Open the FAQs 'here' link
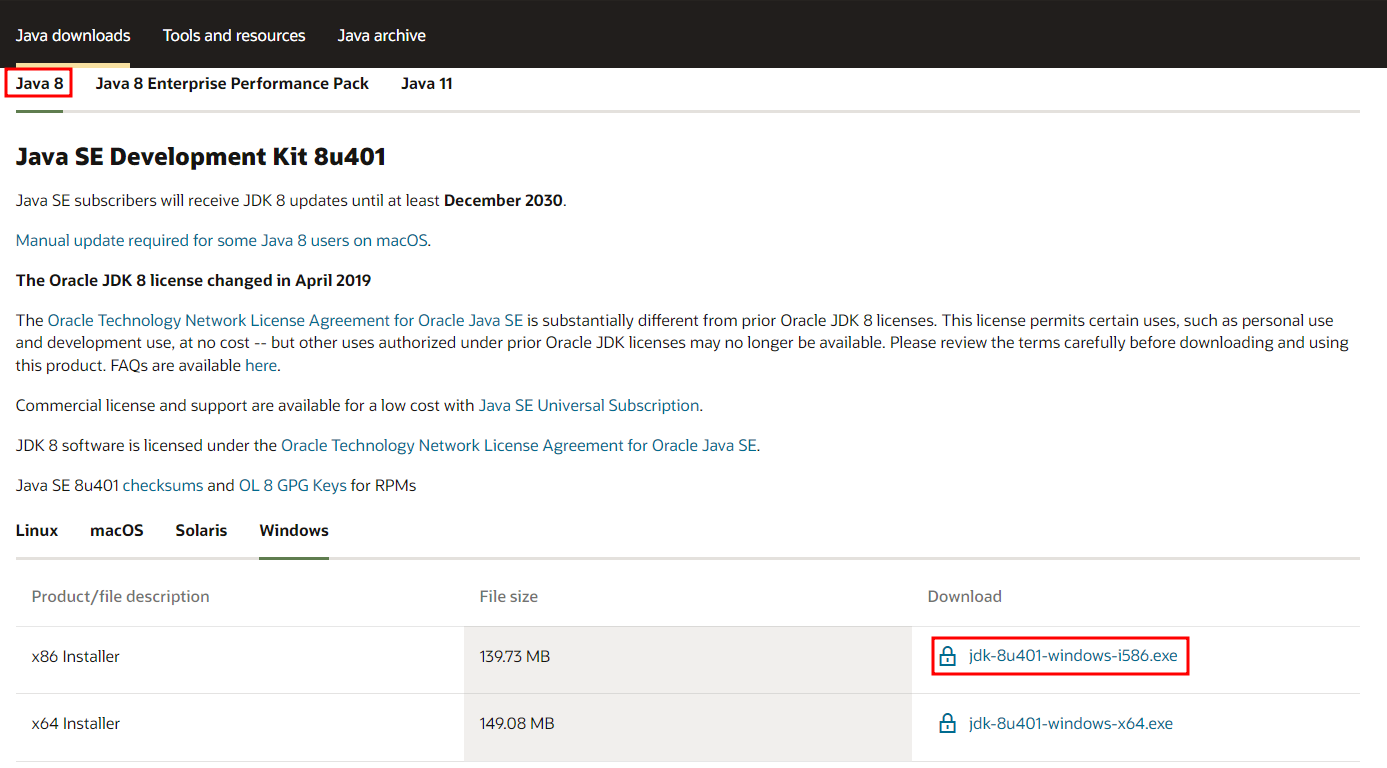This screenshot has height=768, width=1387. [x=261, y=365]
